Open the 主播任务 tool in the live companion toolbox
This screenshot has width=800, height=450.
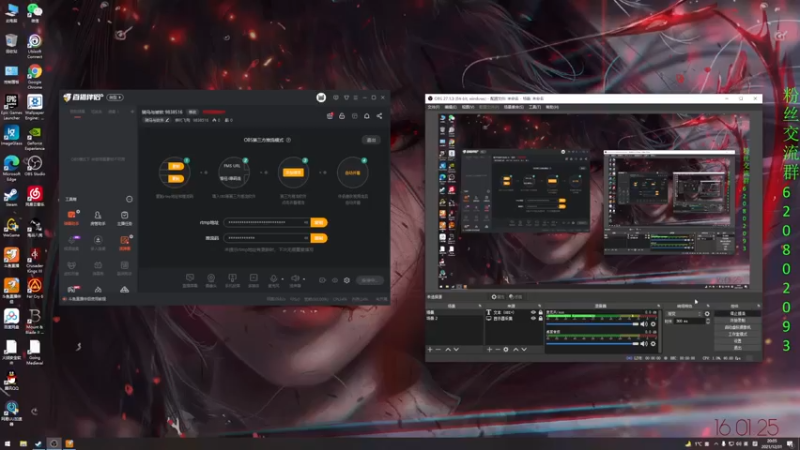coord(124,218)
